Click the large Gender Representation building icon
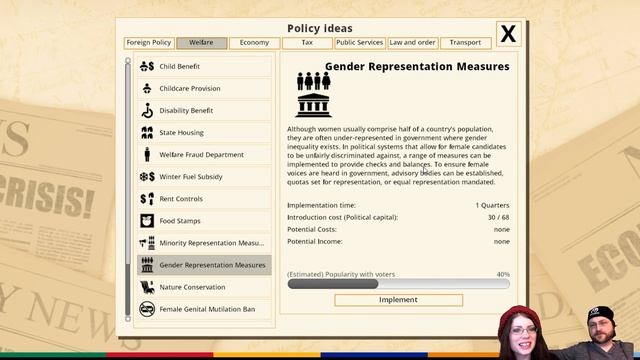Screen dimensions: 640x360 313,94
